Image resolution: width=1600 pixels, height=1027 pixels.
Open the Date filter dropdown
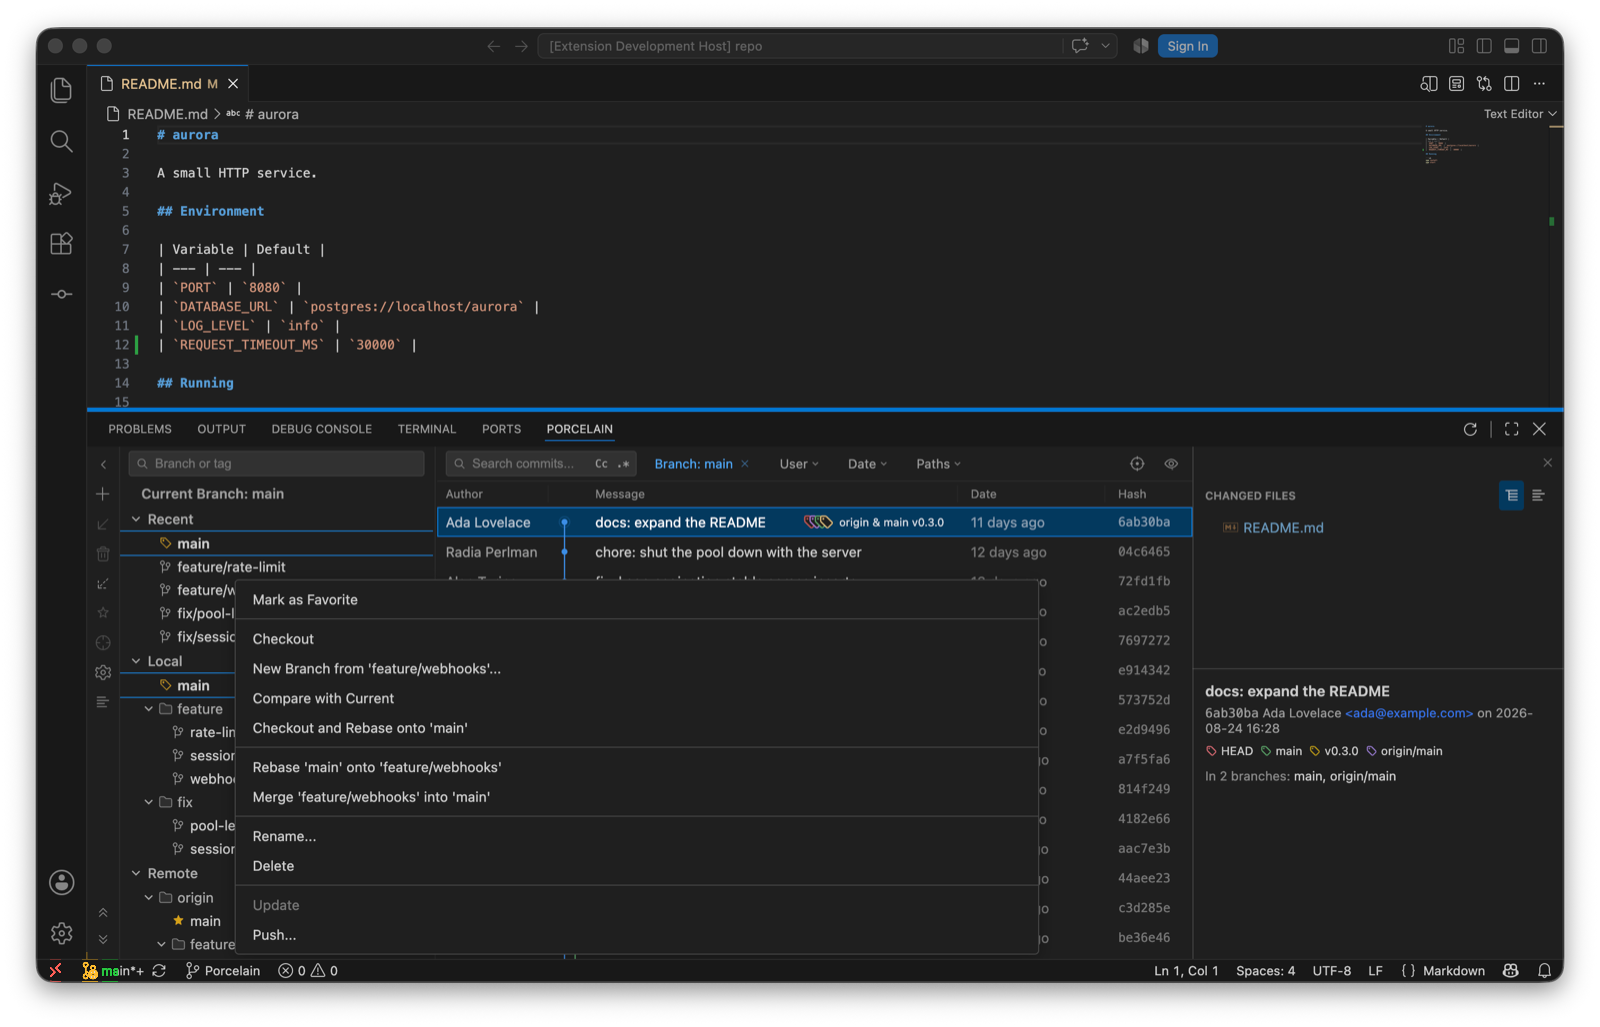point(867,464)
